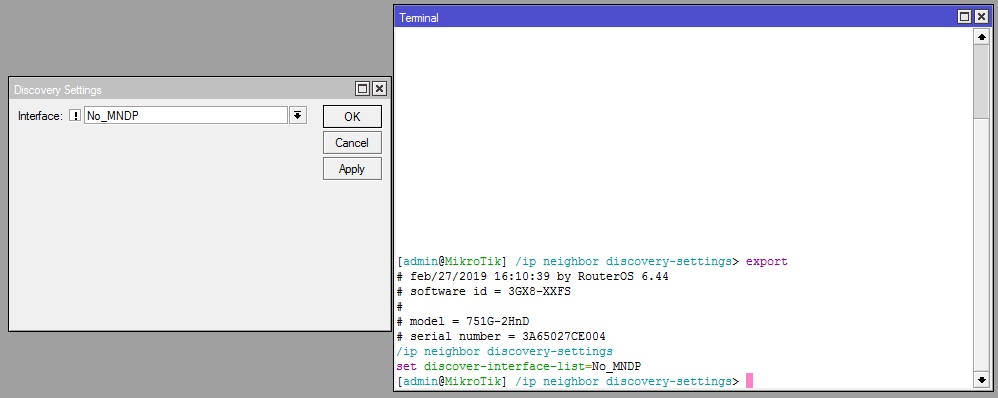Image resolution: width=998 pixels, height=398 pixels.
Task: Maximize the Discovery Settings window
Action: tap(362, 89)
